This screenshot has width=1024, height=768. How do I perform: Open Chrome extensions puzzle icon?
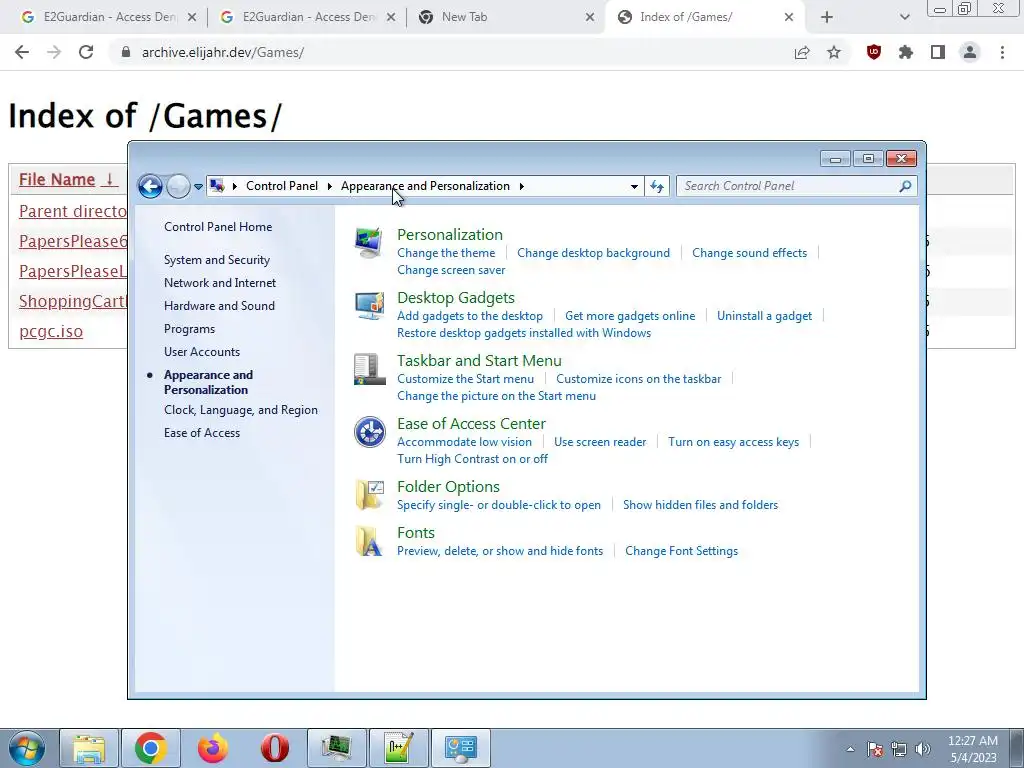[906, 52]
